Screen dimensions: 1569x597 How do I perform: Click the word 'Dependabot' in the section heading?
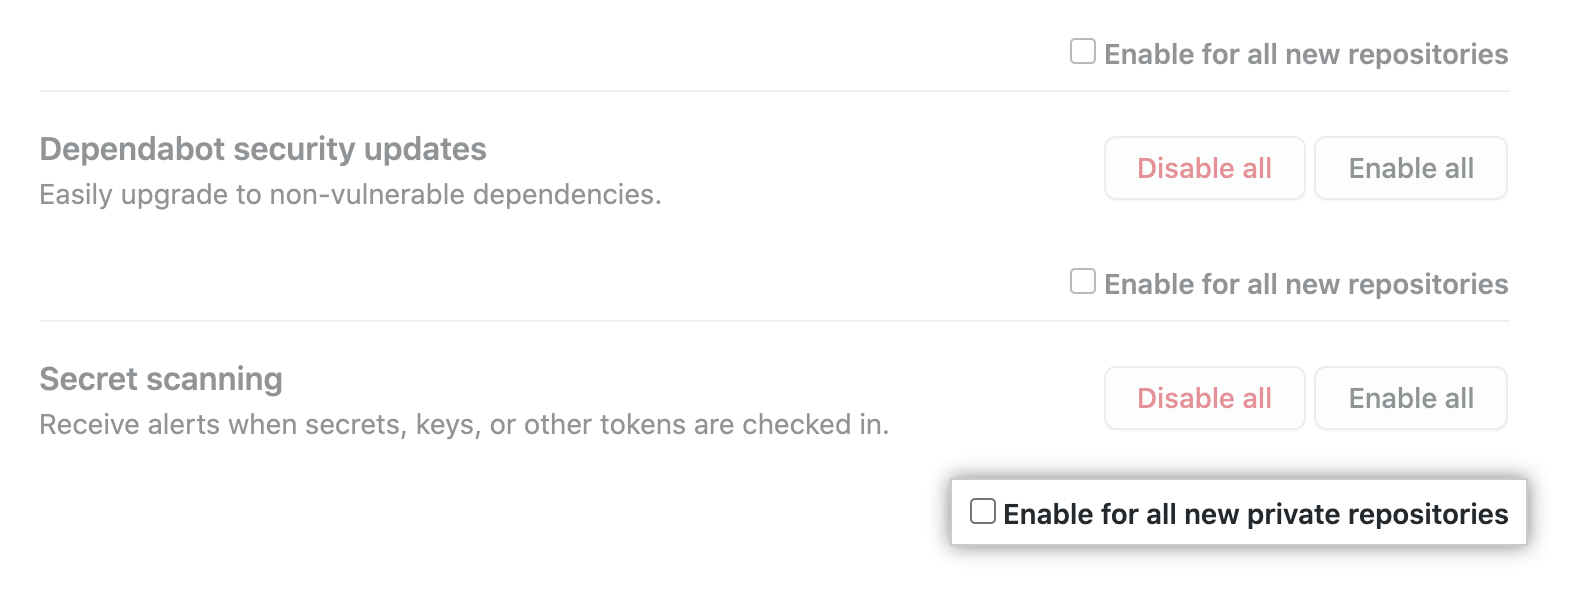point(132,149)
